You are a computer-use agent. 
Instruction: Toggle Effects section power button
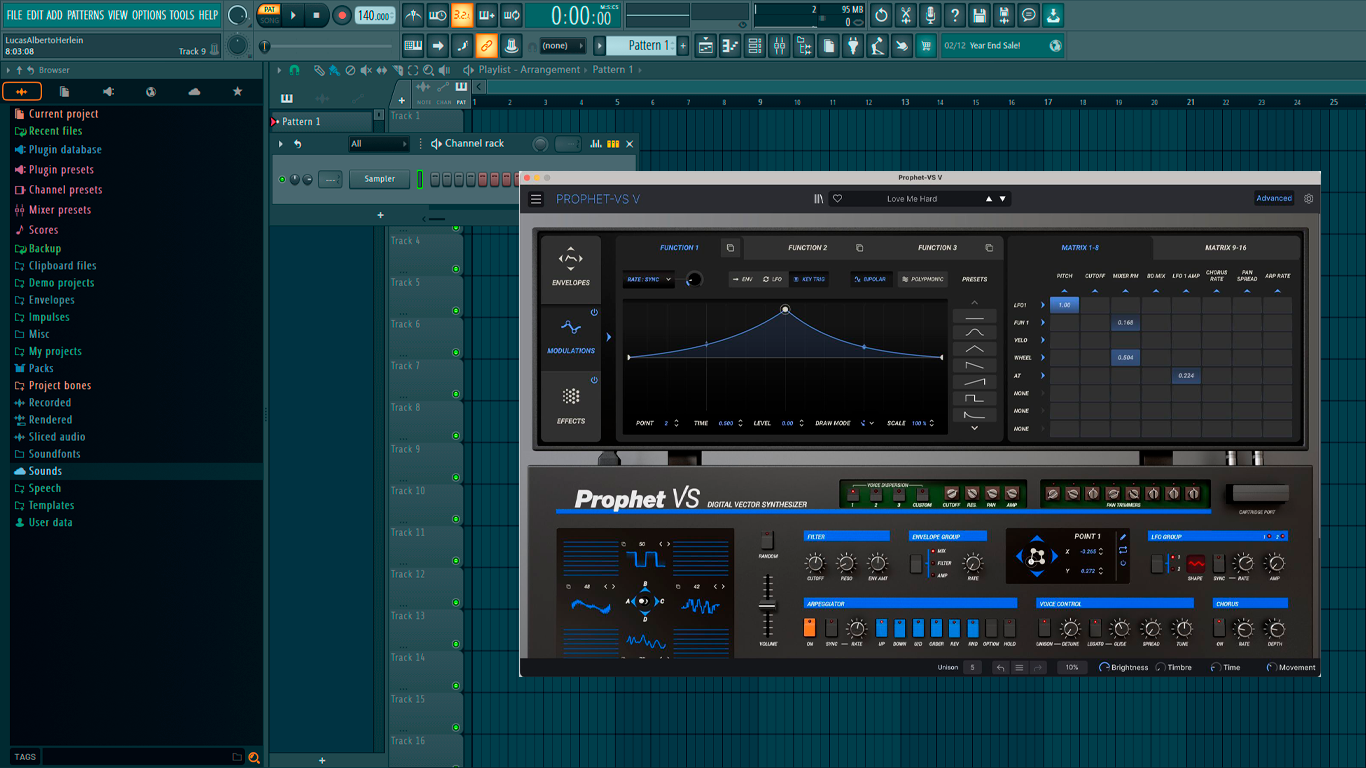coord(594,380)
